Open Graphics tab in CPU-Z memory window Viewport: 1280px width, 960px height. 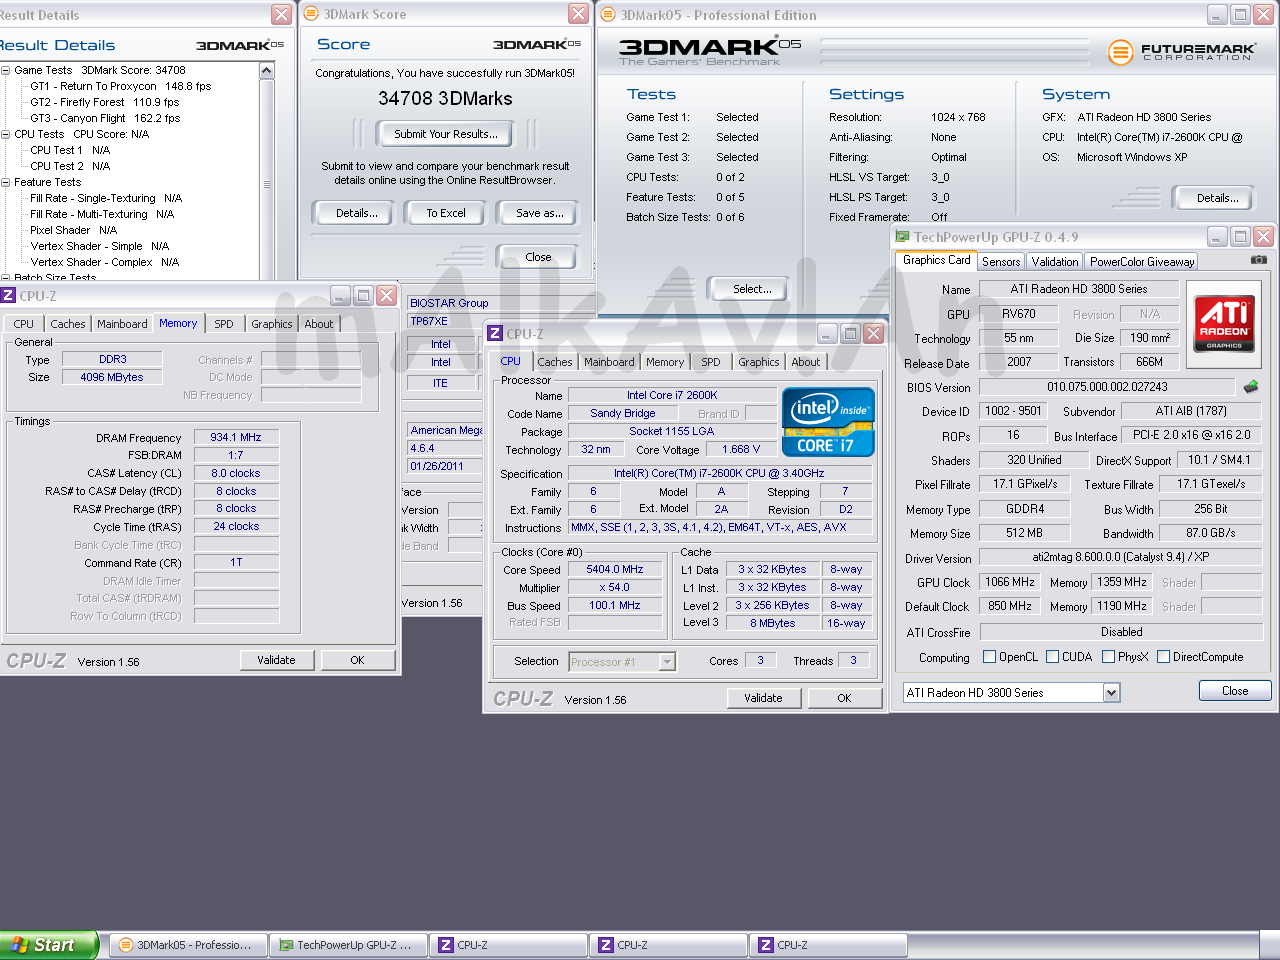(272, 324)
